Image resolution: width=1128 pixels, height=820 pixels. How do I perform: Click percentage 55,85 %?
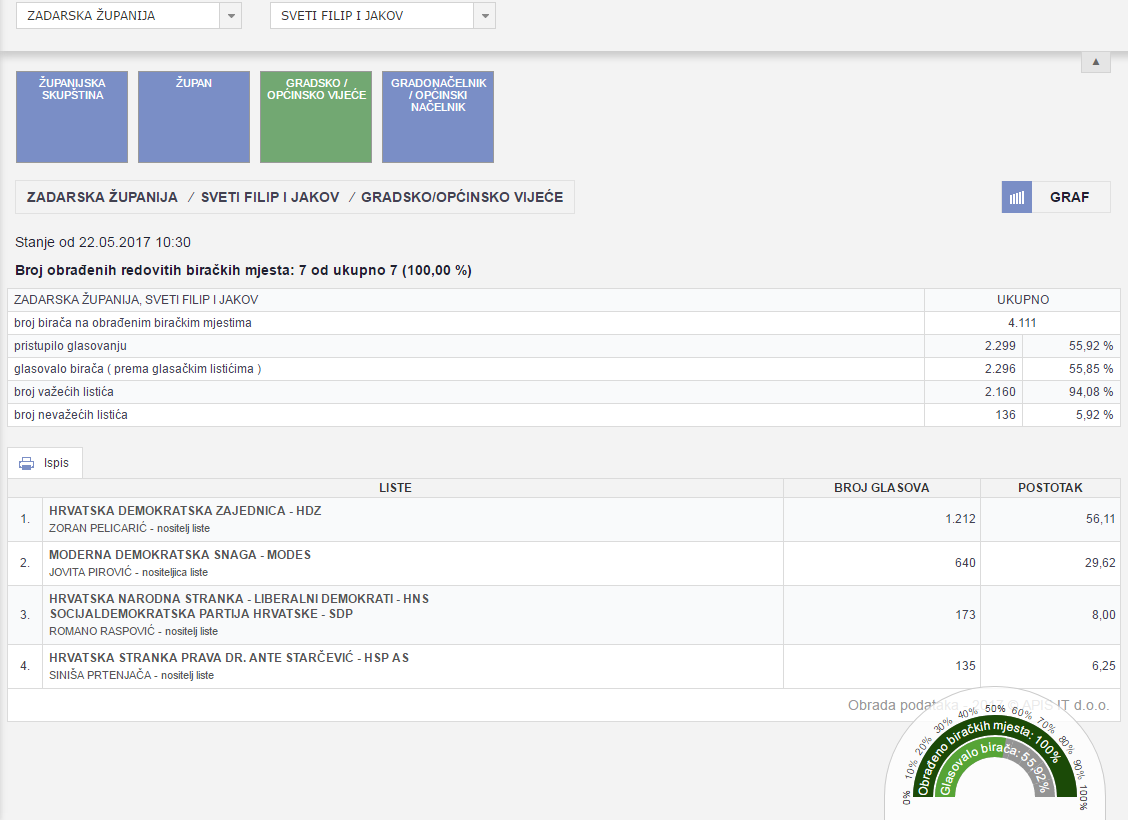pyautogui.click(x=1091, y=369)
